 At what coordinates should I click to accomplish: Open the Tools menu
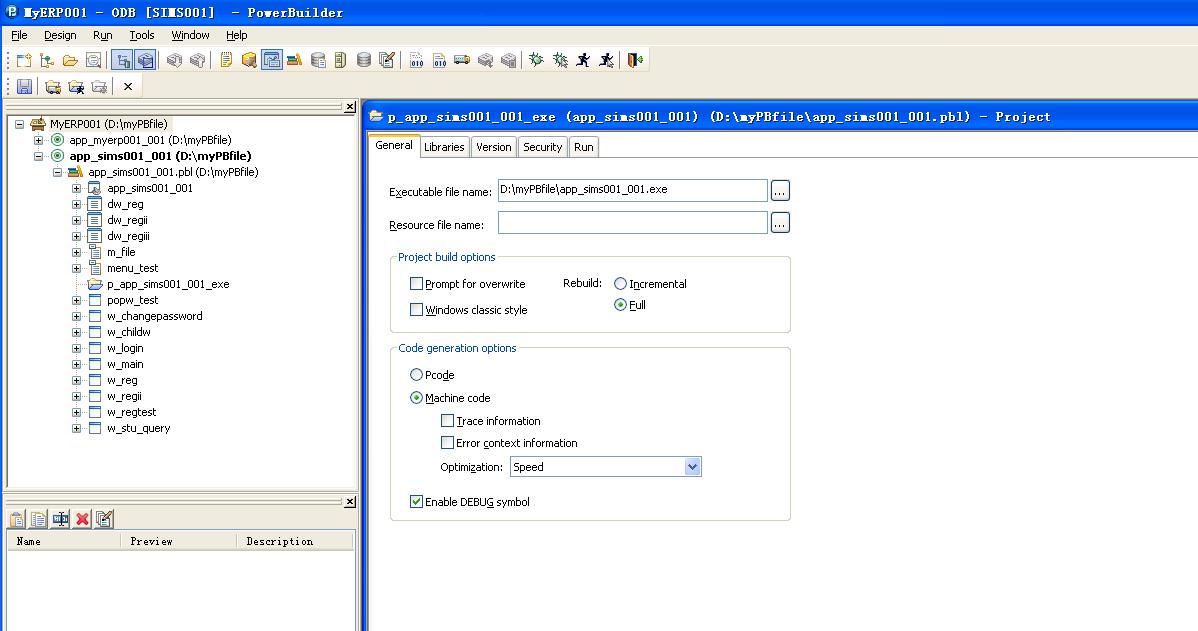(141, 35)
